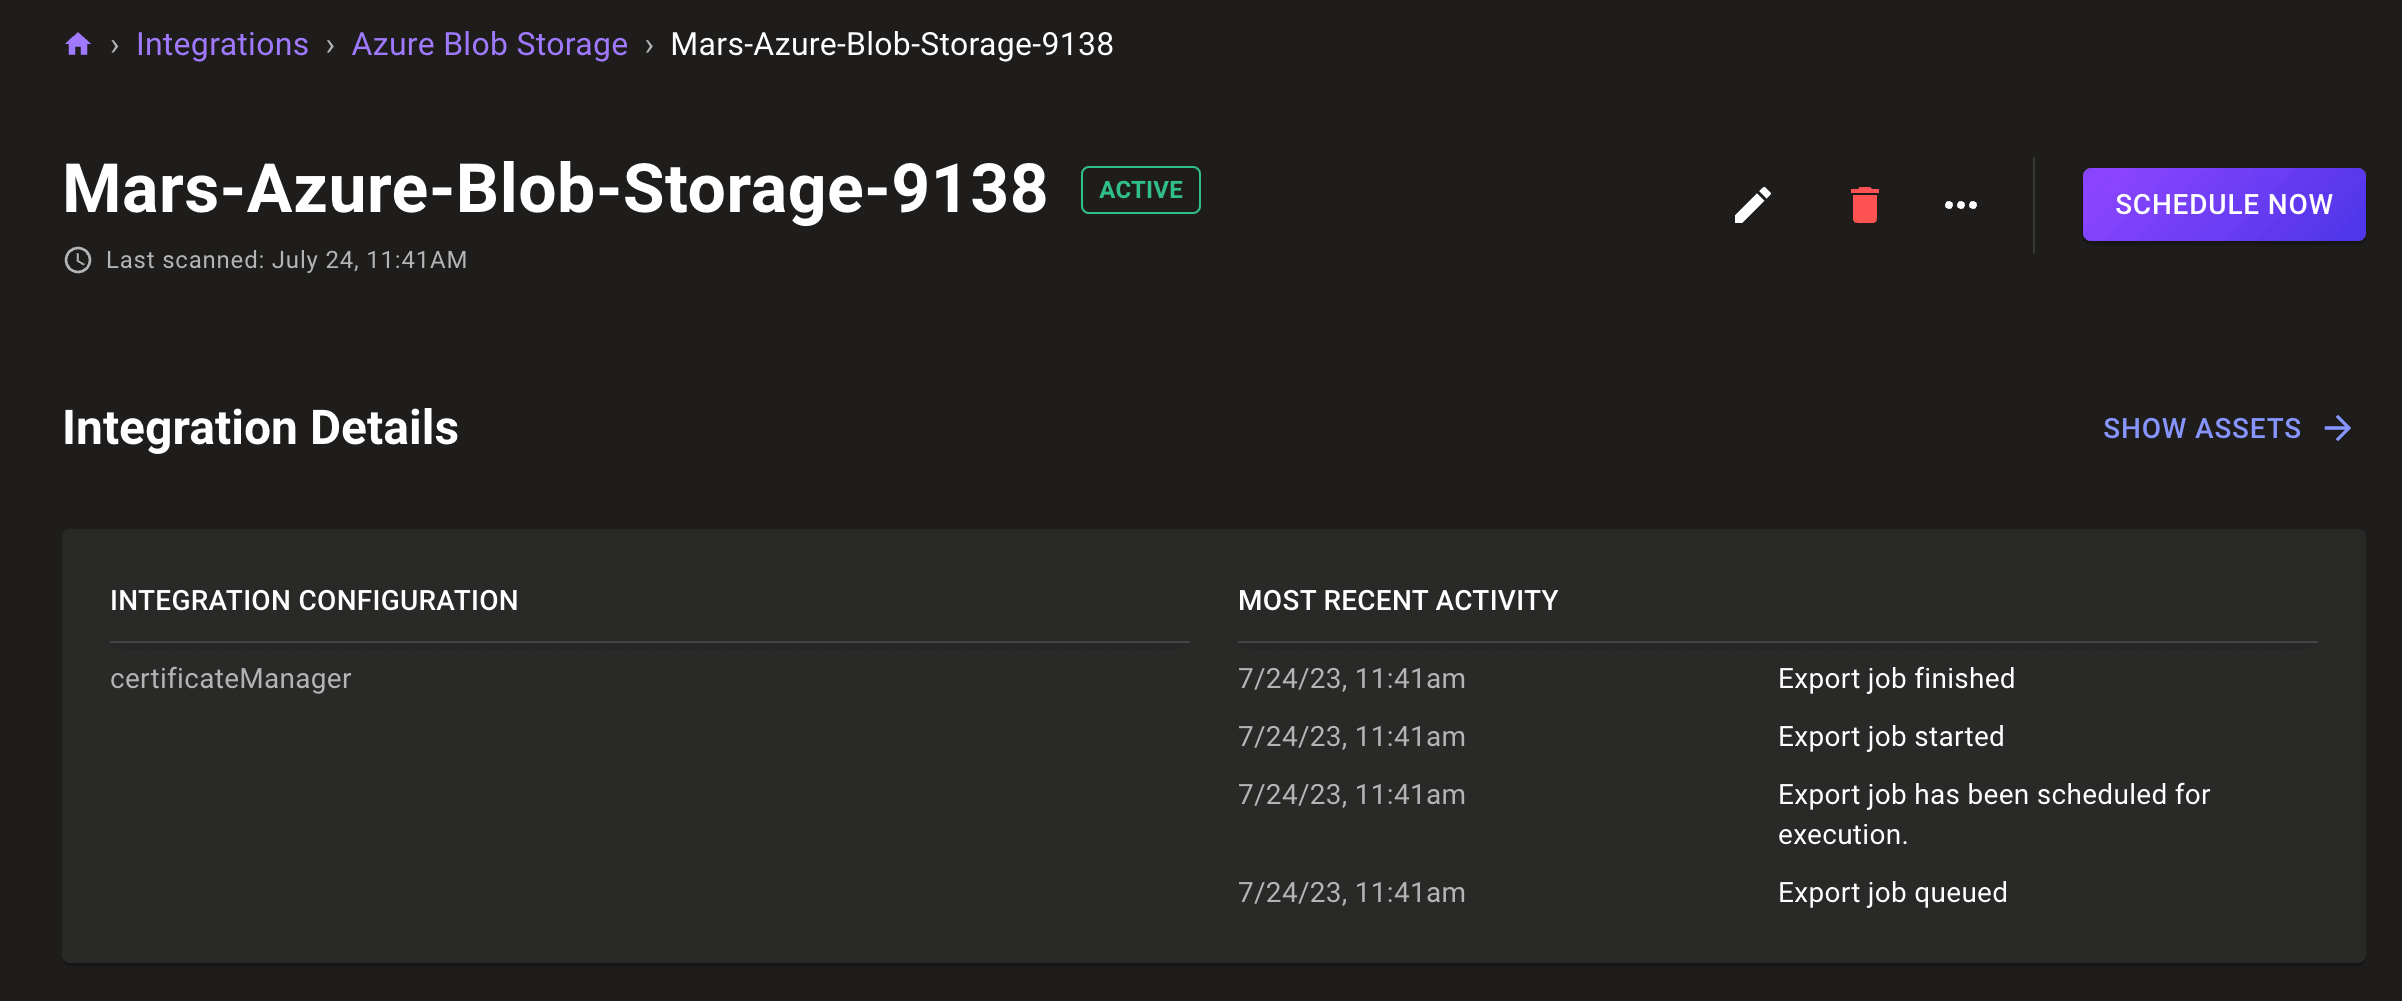Click the arrow icon next to SHOW ASSETS
This screenshot has width=2402, height=1001.
click(2340, 428)
